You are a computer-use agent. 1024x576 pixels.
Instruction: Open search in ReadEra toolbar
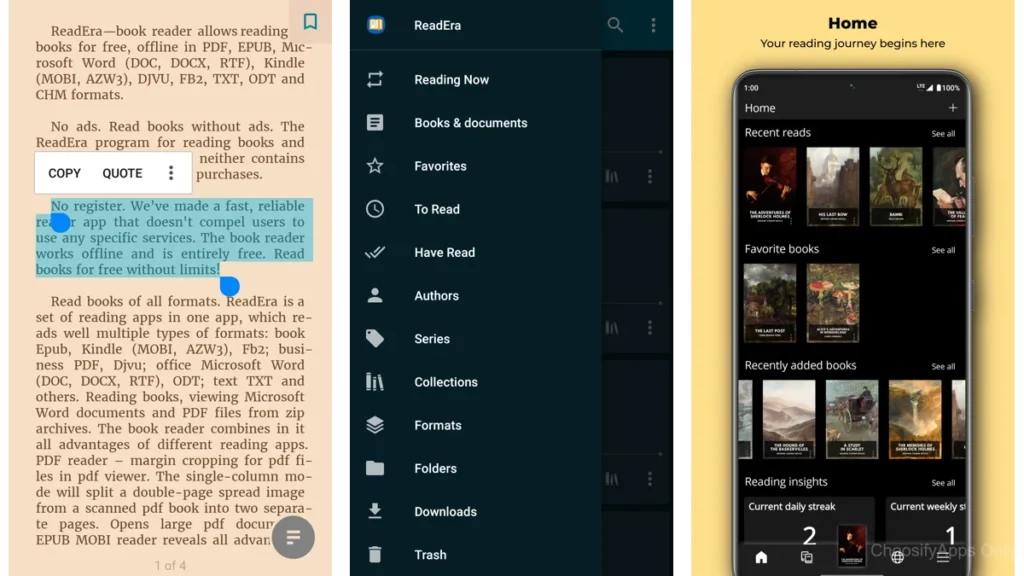pos(615,25)
